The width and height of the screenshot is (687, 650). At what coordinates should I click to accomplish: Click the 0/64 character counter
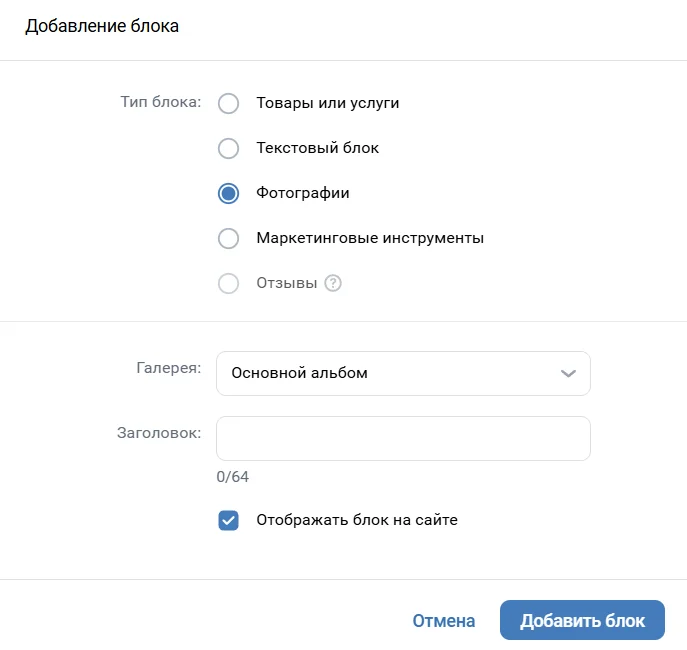point(232,477)
